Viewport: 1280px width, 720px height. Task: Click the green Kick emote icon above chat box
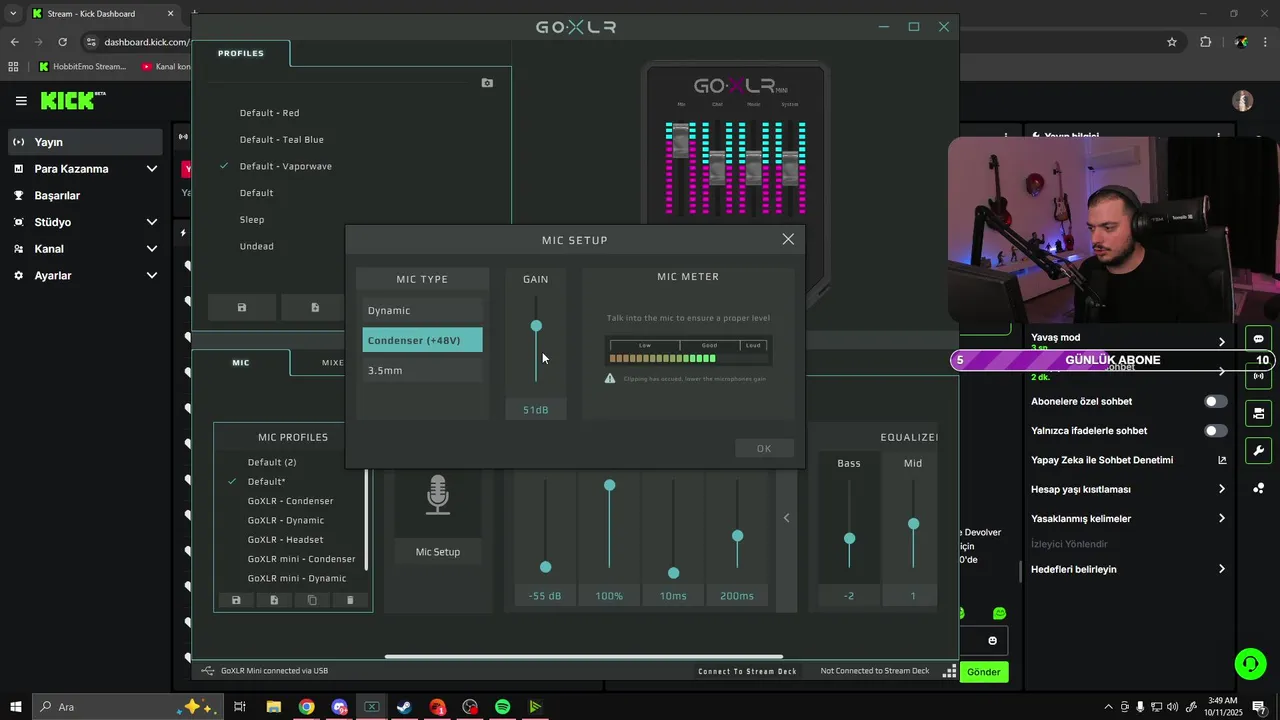[999, 613]
